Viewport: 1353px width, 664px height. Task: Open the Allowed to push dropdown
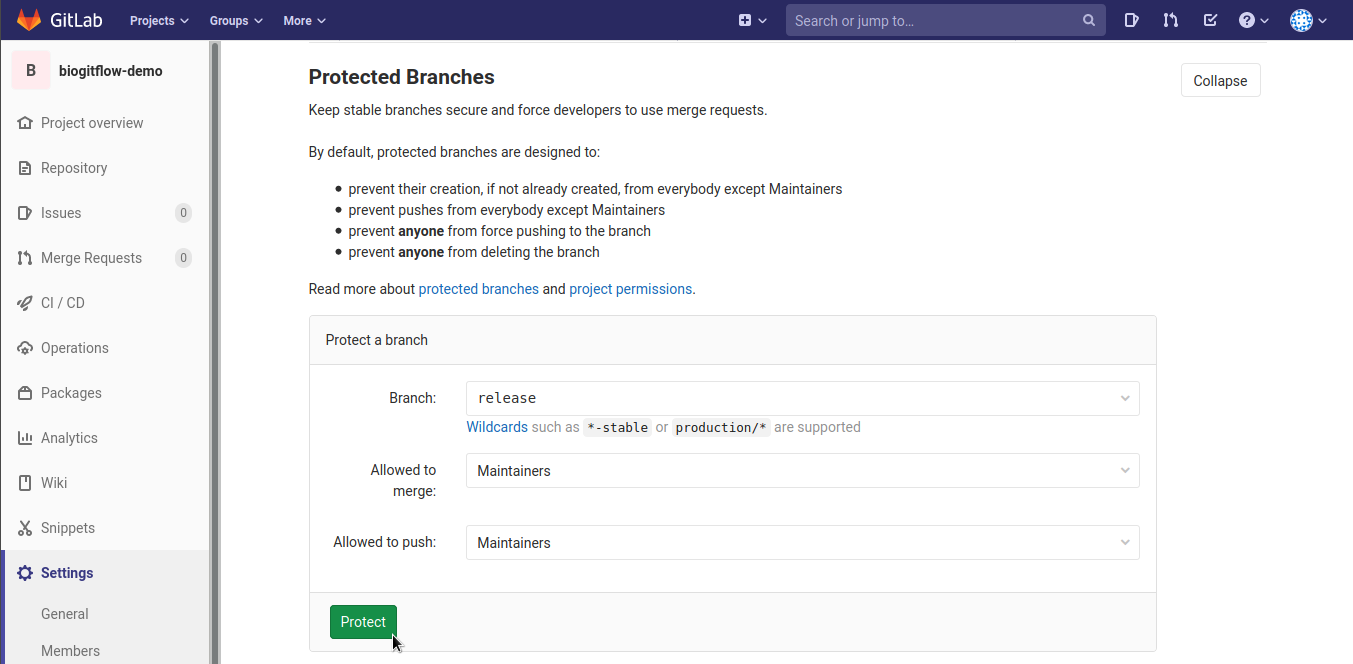tap(802, 543)
